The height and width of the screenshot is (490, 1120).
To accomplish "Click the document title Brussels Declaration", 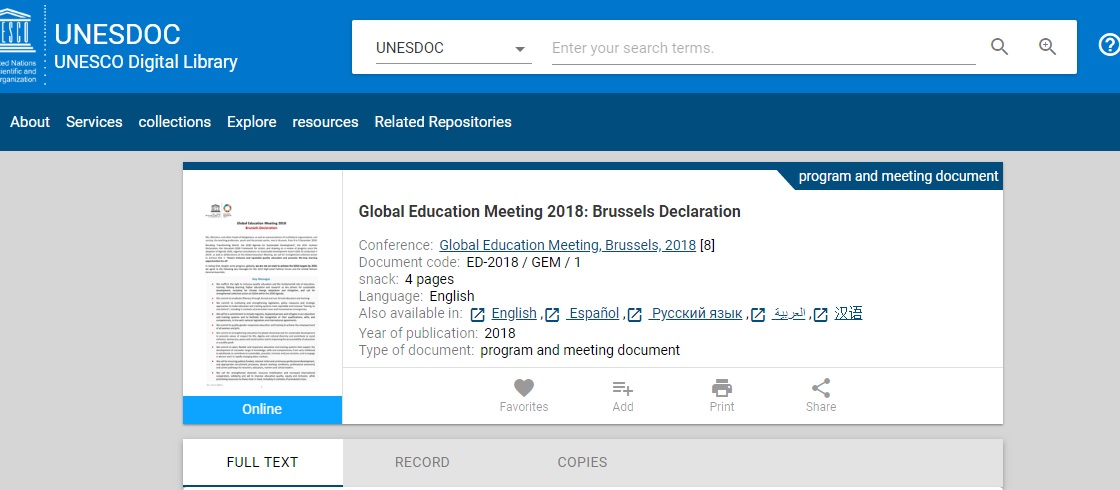I will [x=549, y=211].
